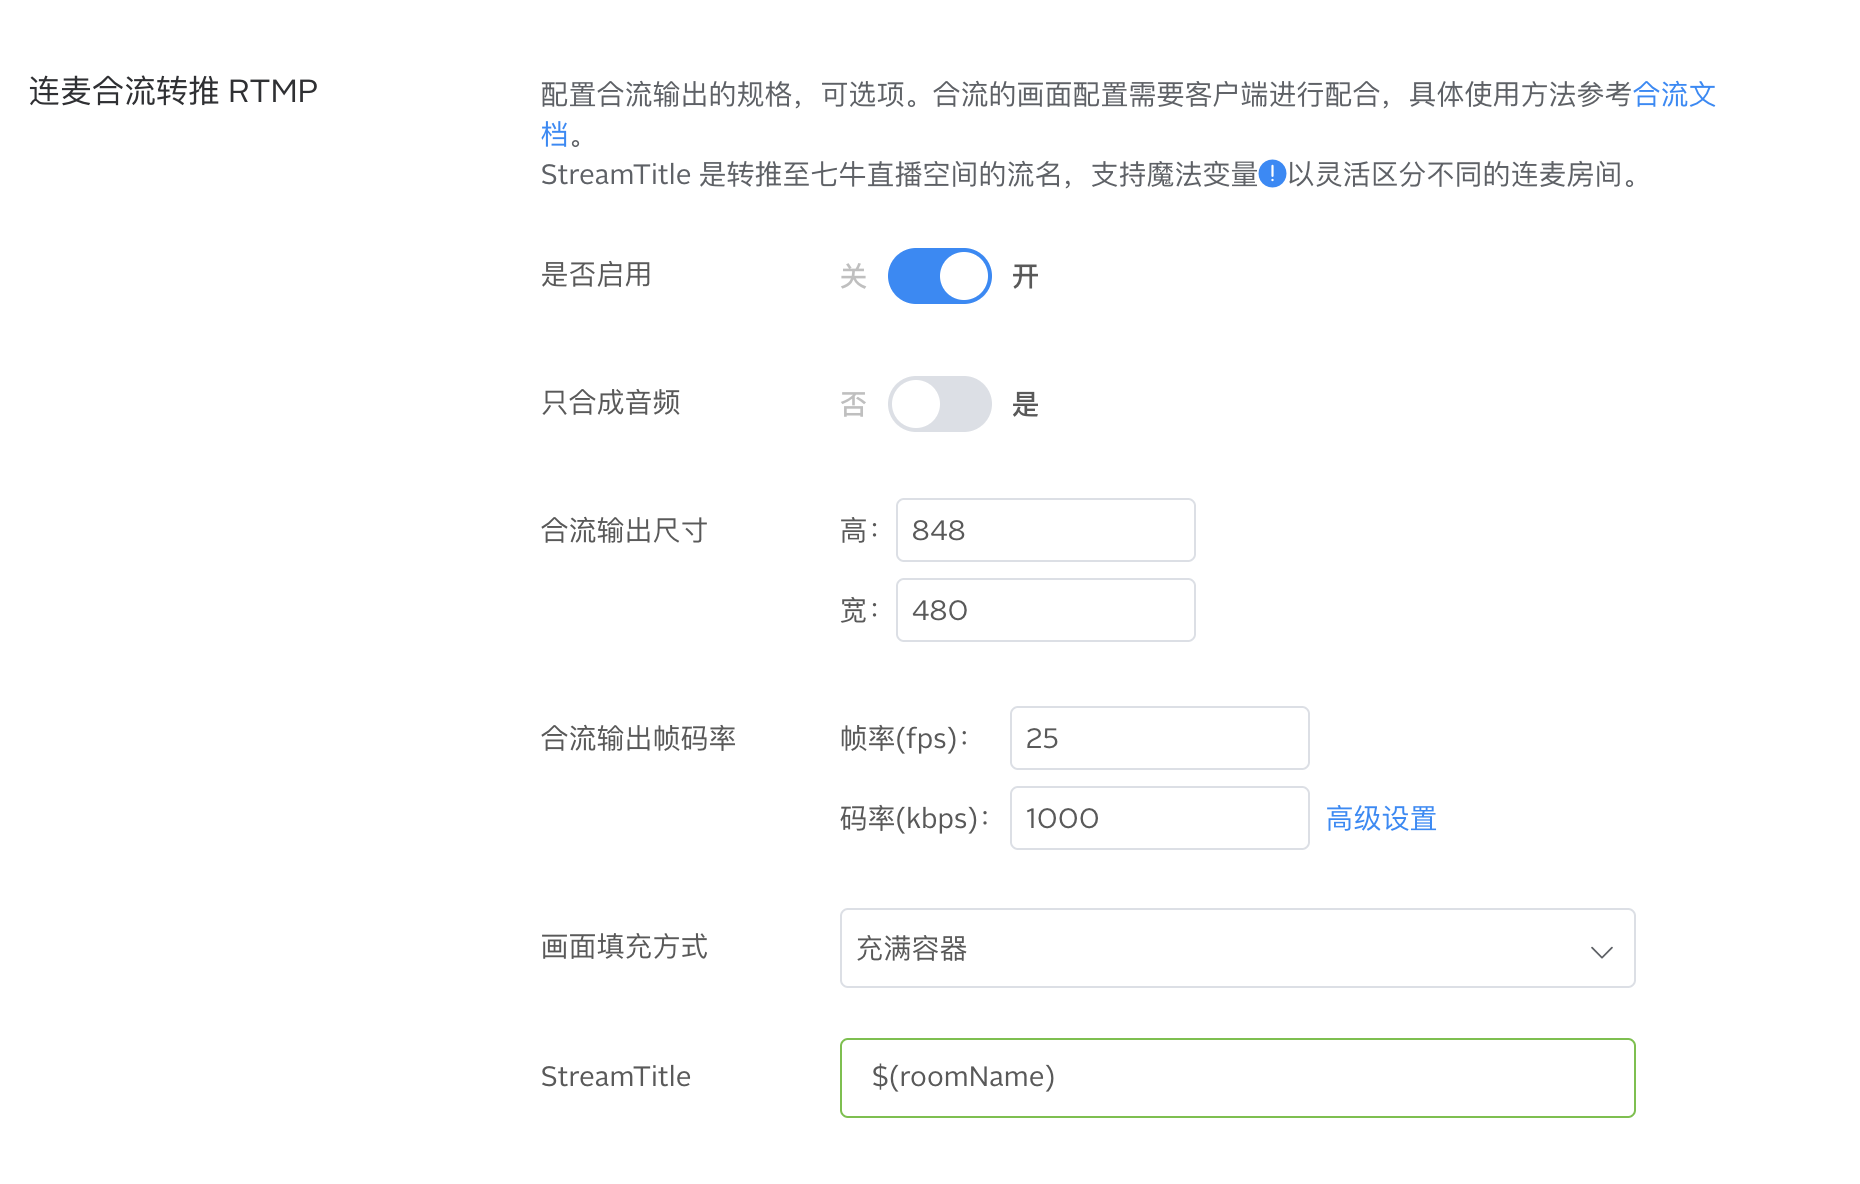Select the 开 label beside enable switch
This screenshot has width=1860, height=1184.
point(1025,276)
